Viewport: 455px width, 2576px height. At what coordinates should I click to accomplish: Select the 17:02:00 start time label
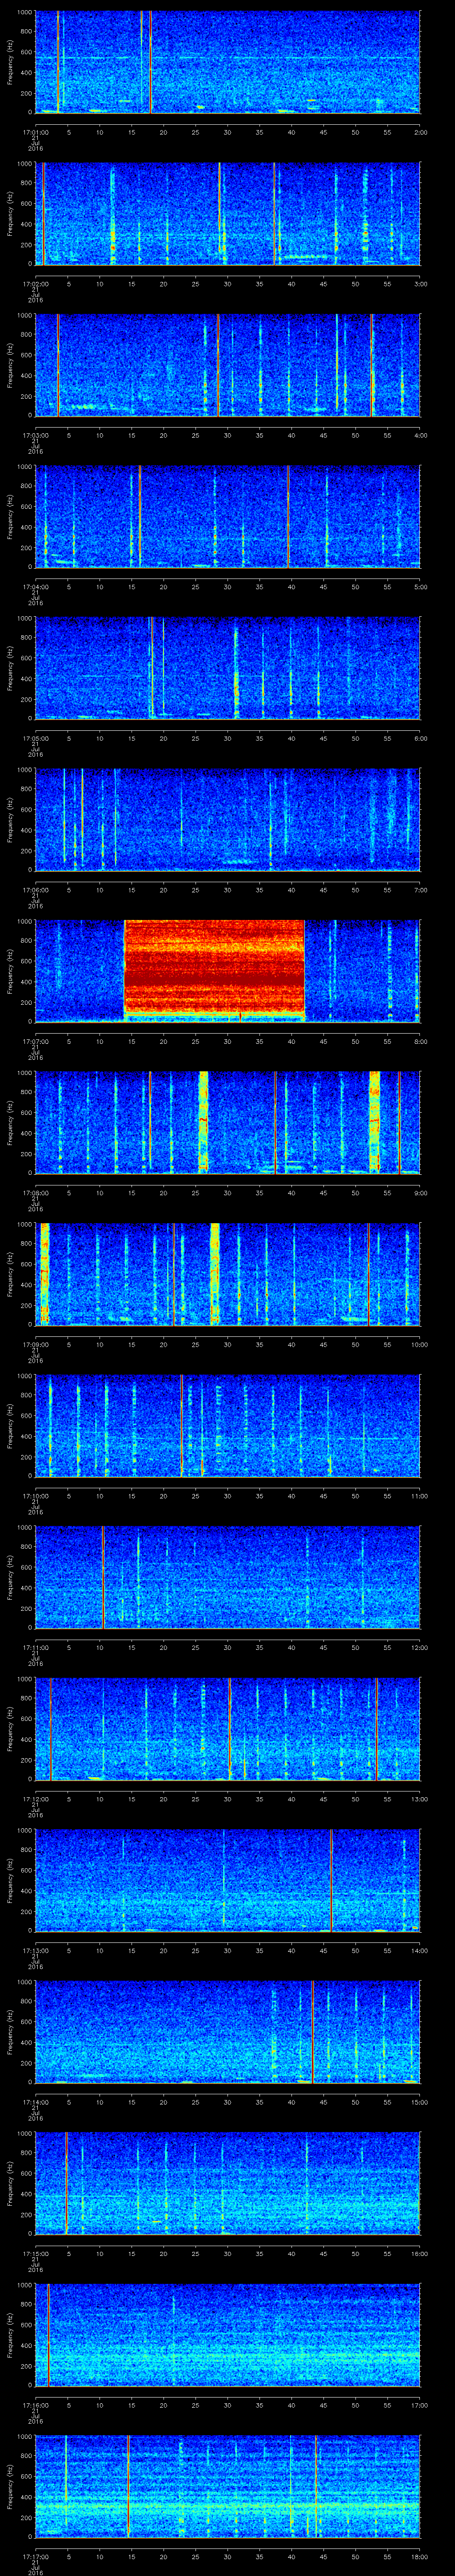pos(35,284)
